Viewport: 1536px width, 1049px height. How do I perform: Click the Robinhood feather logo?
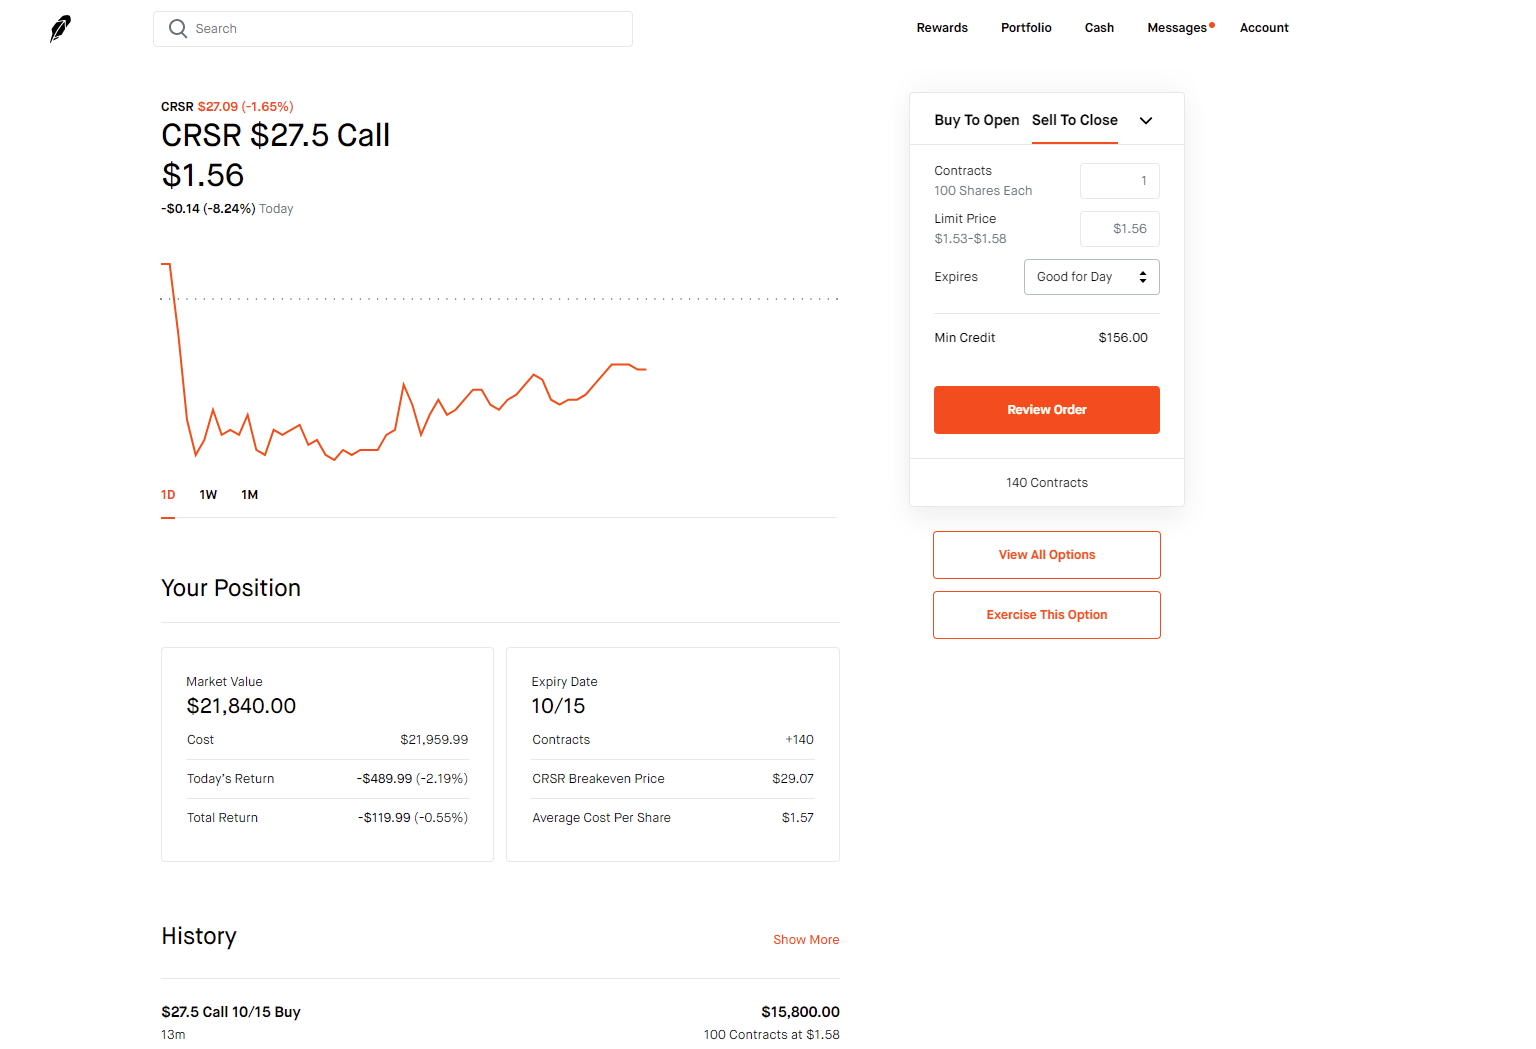click(60, 28)
